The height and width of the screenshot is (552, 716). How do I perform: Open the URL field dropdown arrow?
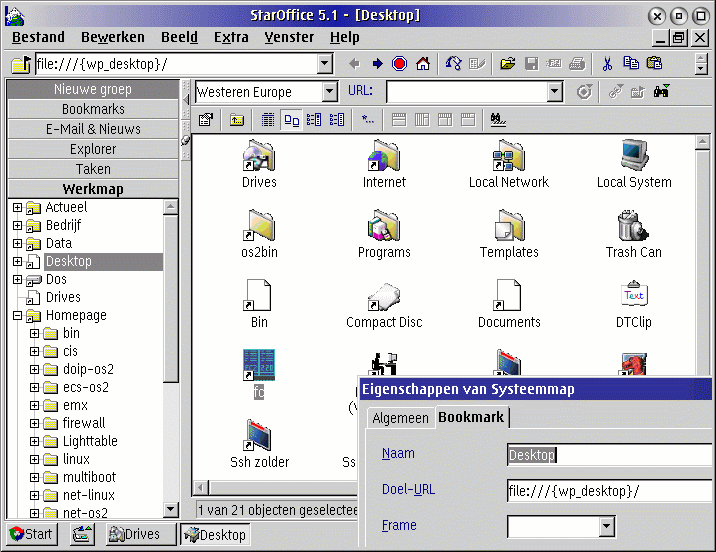tap(554, 92)
